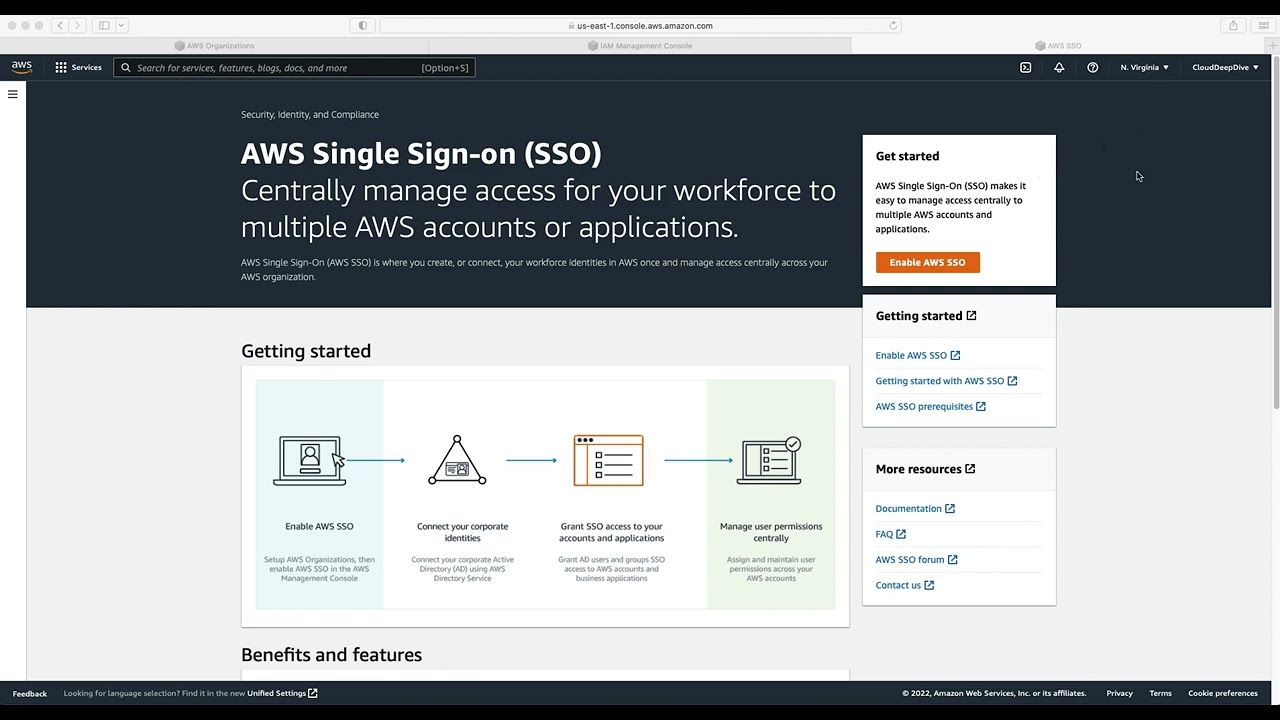Click the Services label in the top bar
Image resolution: width=1280 pixels, height=720 pixels.
click(86, 67)
